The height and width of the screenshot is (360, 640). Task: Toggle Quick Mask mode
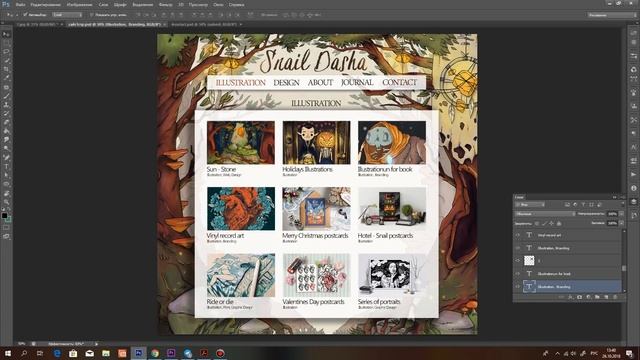pyautogui.click(x=6, y=228)
